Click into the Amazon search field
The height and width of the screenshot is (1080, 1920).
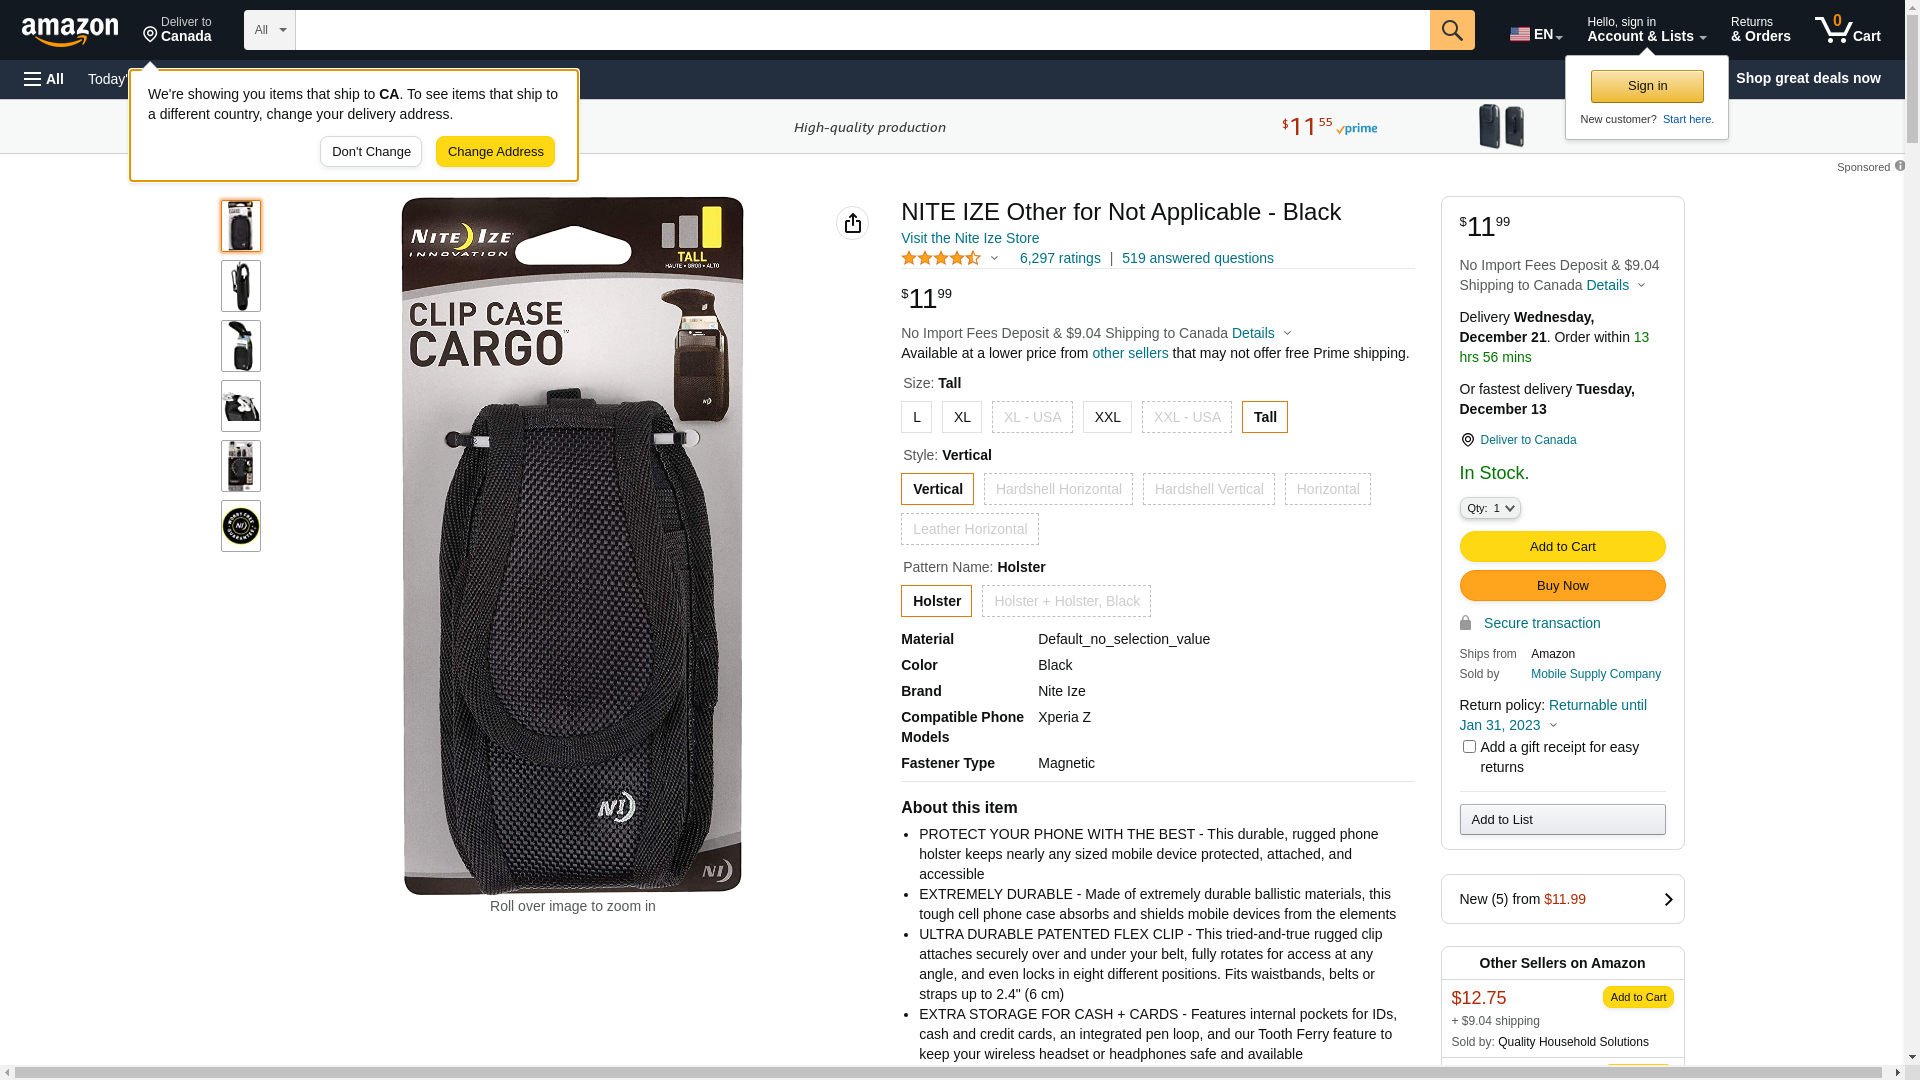point(862,30)
